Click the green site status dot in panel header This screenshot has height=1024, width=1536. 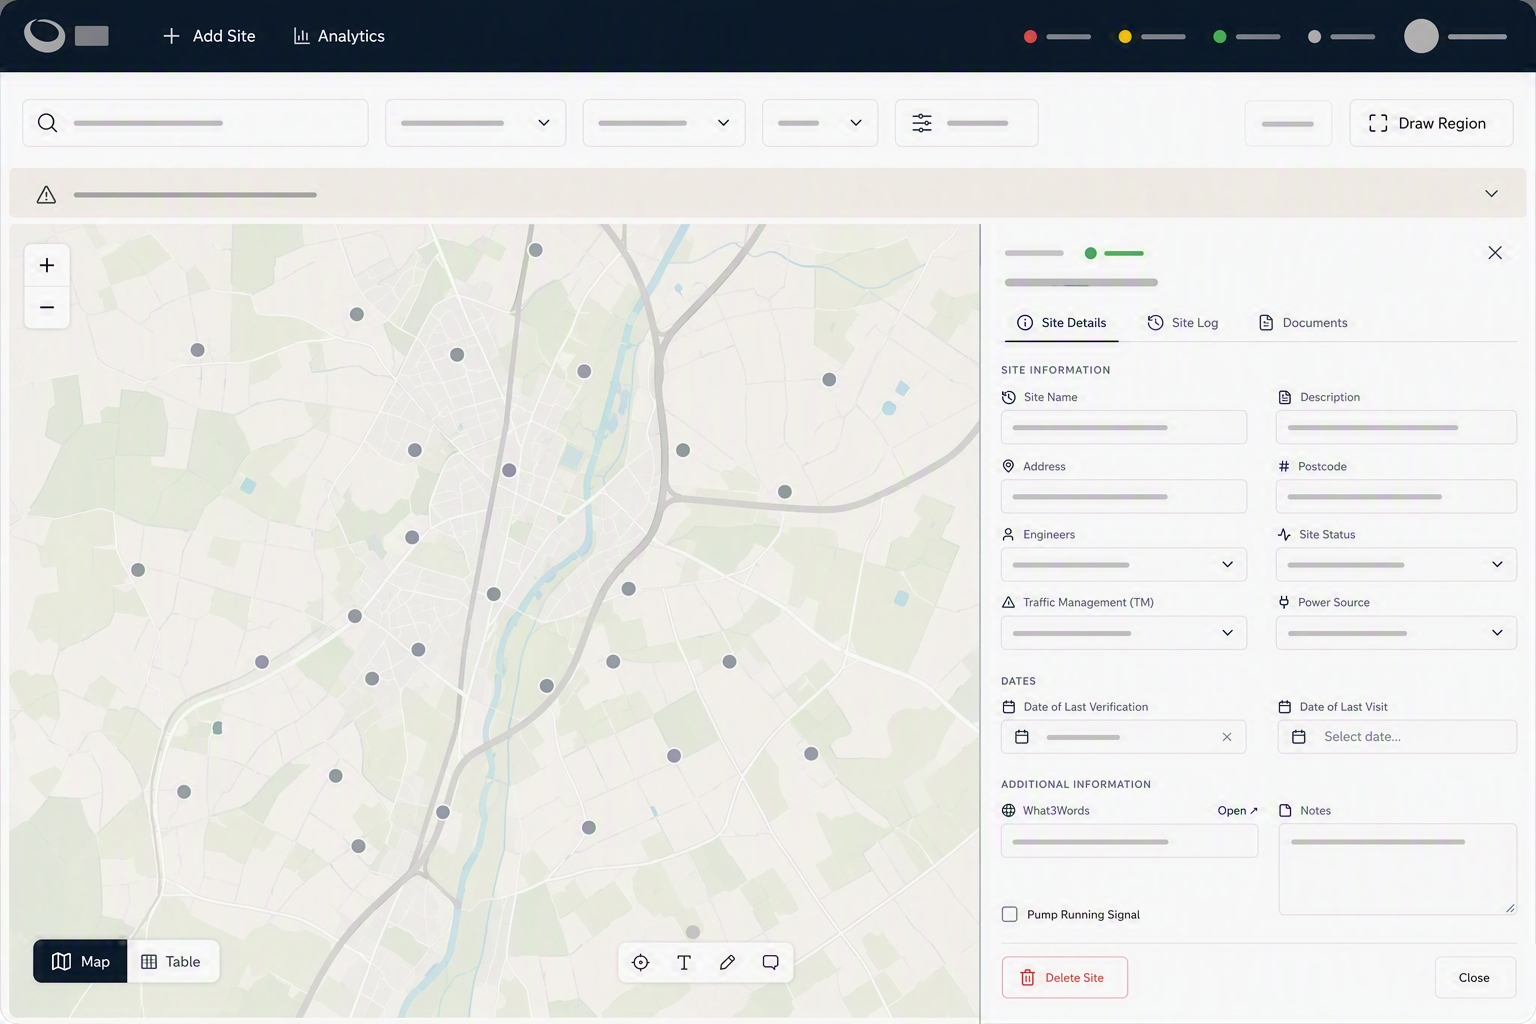click(1091, 253)
